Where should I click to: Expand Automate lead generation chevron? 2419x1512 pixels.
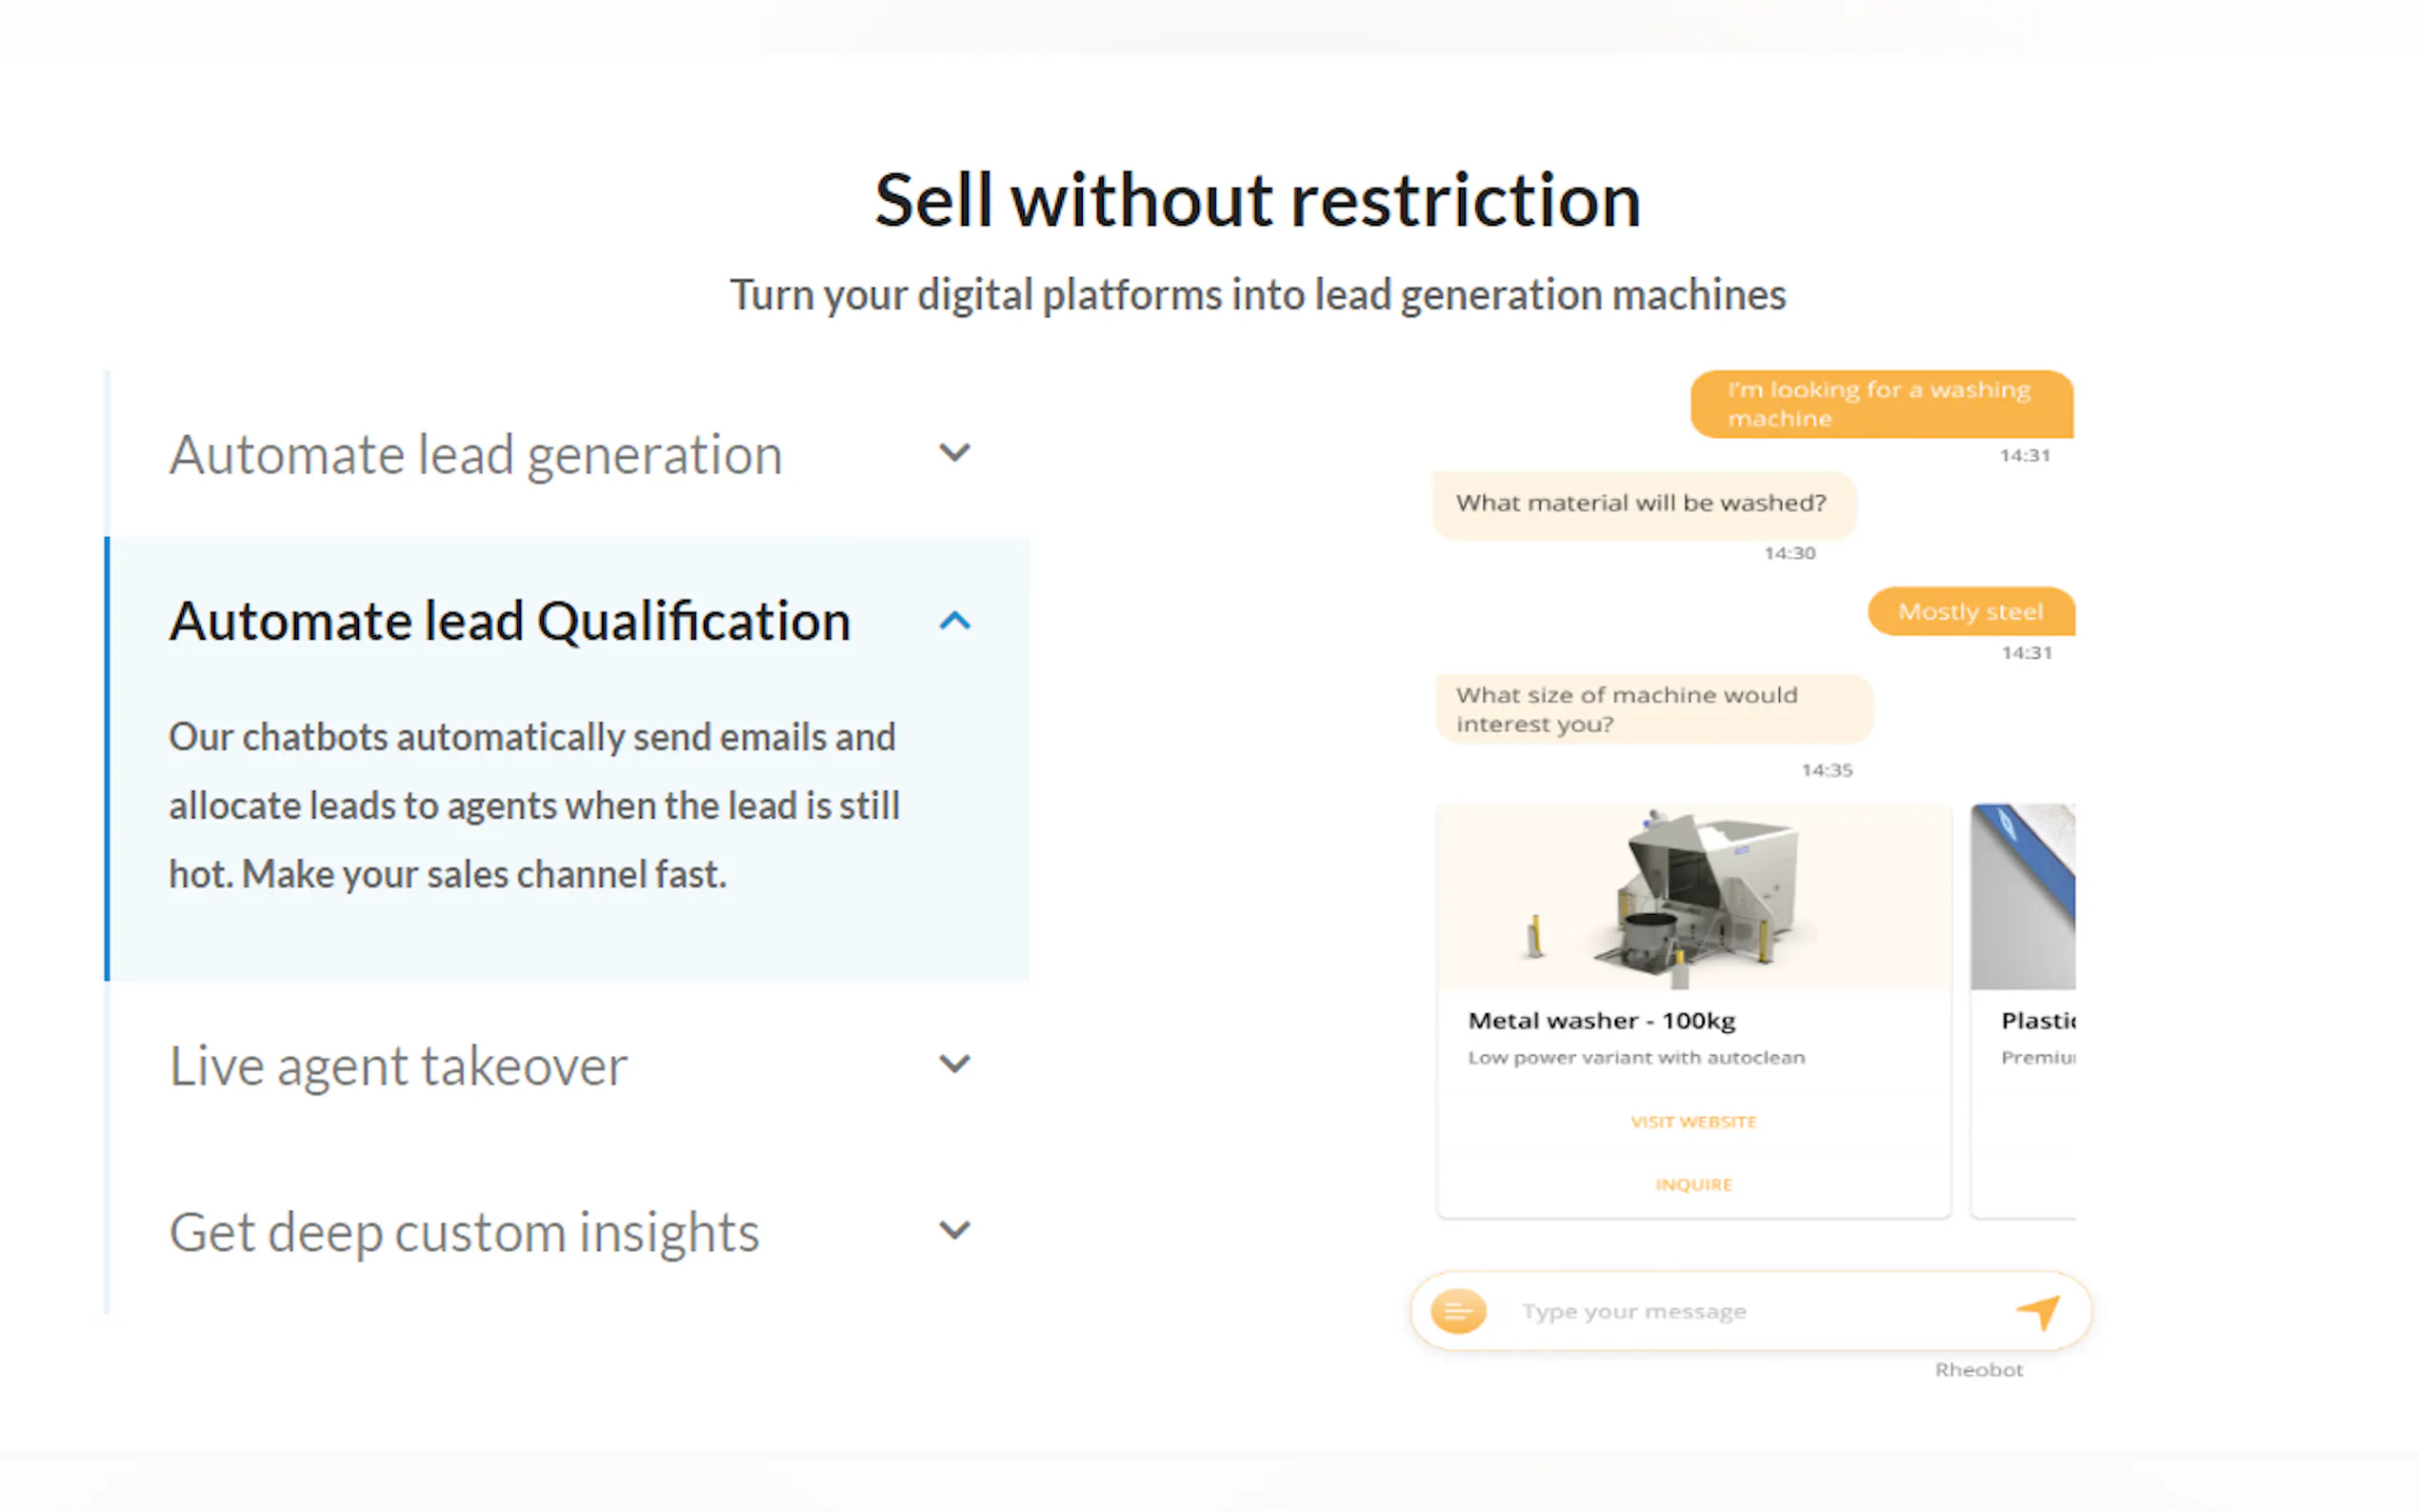tap(955, 453)
